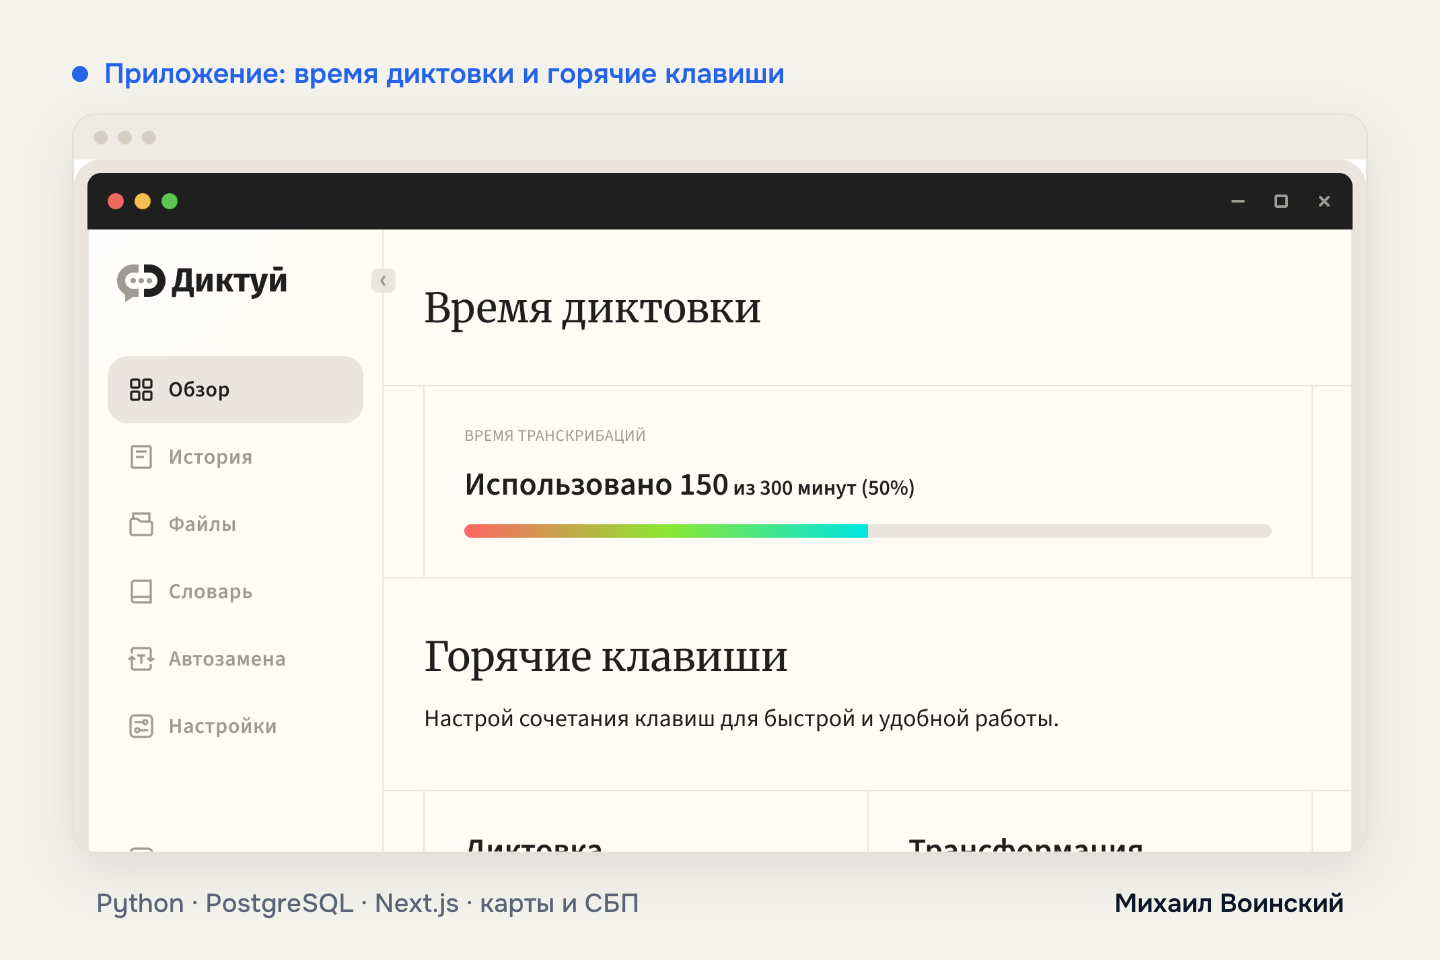Screen dimensions: 1440x960
Task: Go to История in the sidebar
Action: coord(235,457)
